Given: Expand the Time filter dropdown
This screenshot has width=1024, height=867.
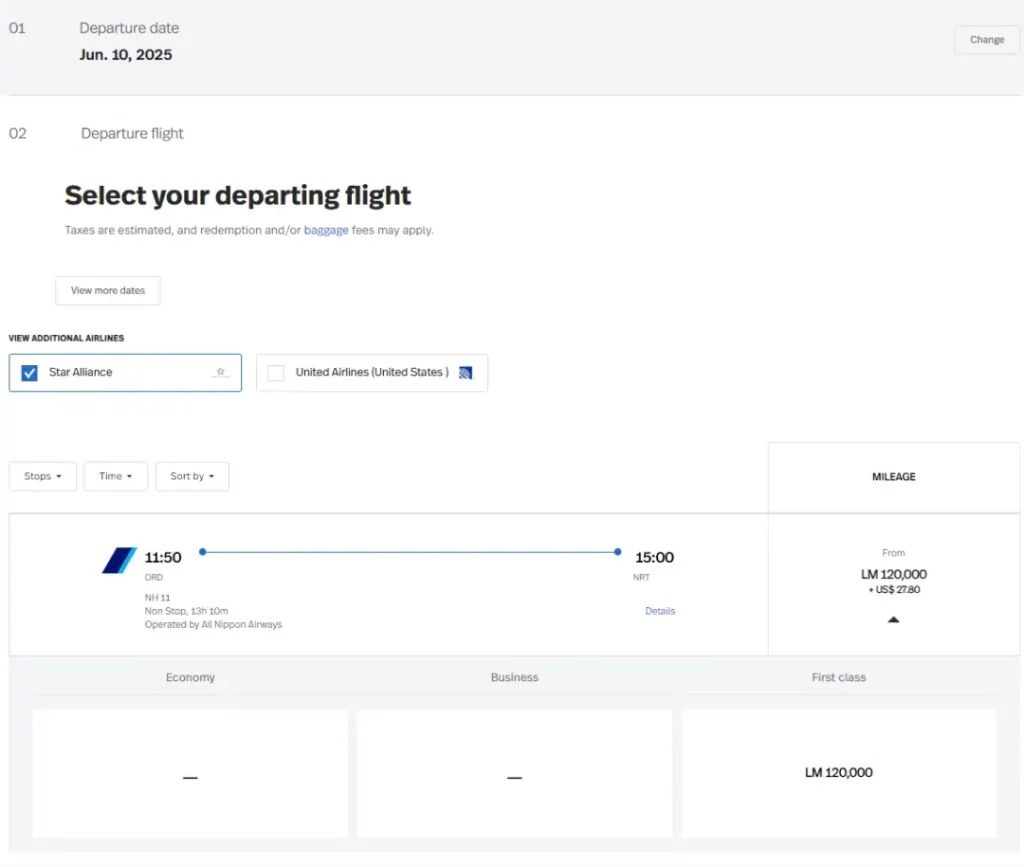Looking at the screenshot, I should 116,477.
